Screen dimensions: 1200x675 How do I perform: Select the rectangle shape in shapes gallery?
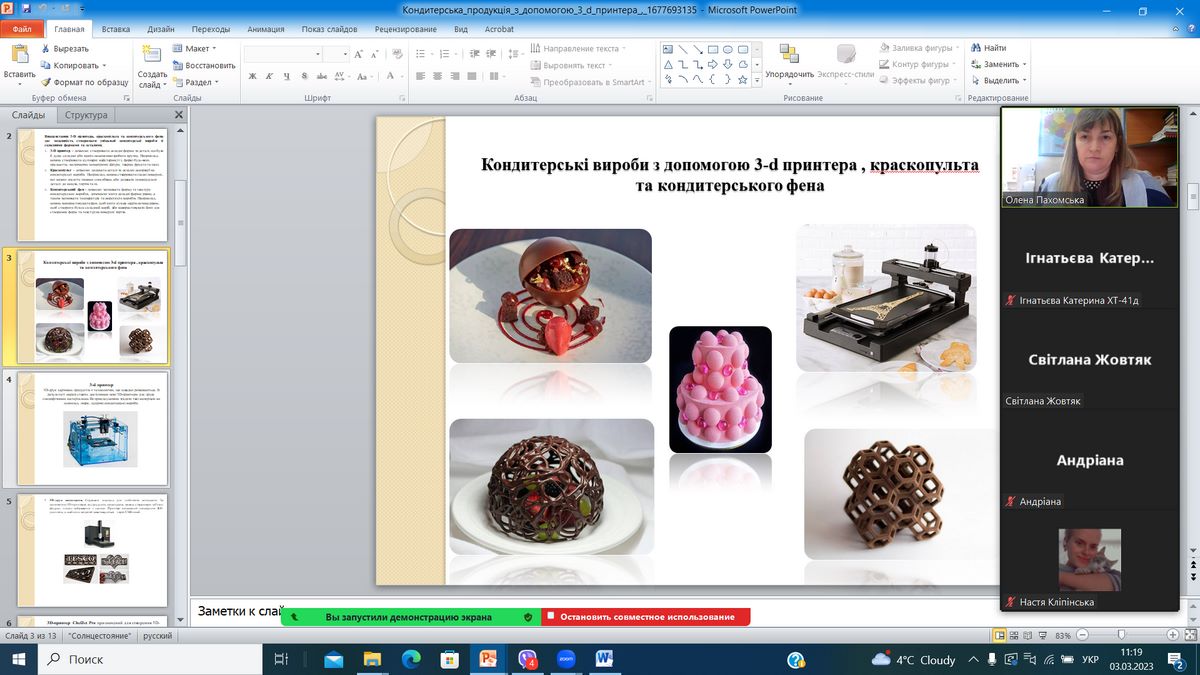pyautogui.click(x=712, y=49)
